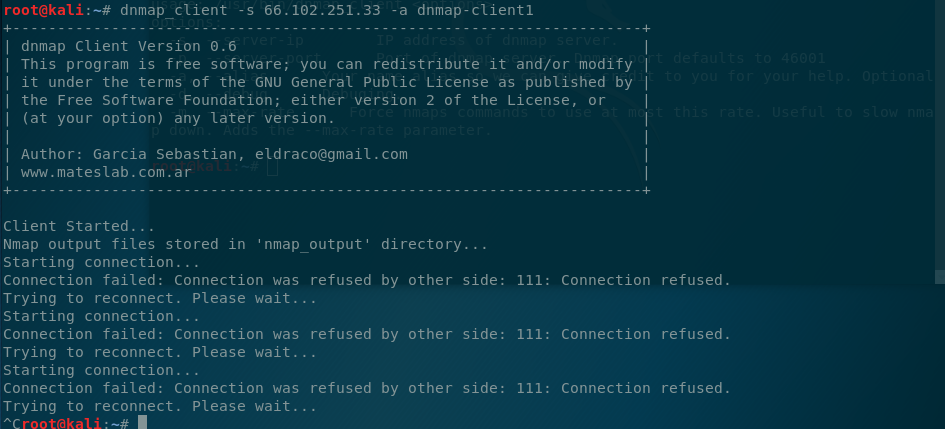Image resolution: width=945 pixels, height=429 pixels.
Task: Open the eldraco@gmail.com email address
Action: coord(331,154)
